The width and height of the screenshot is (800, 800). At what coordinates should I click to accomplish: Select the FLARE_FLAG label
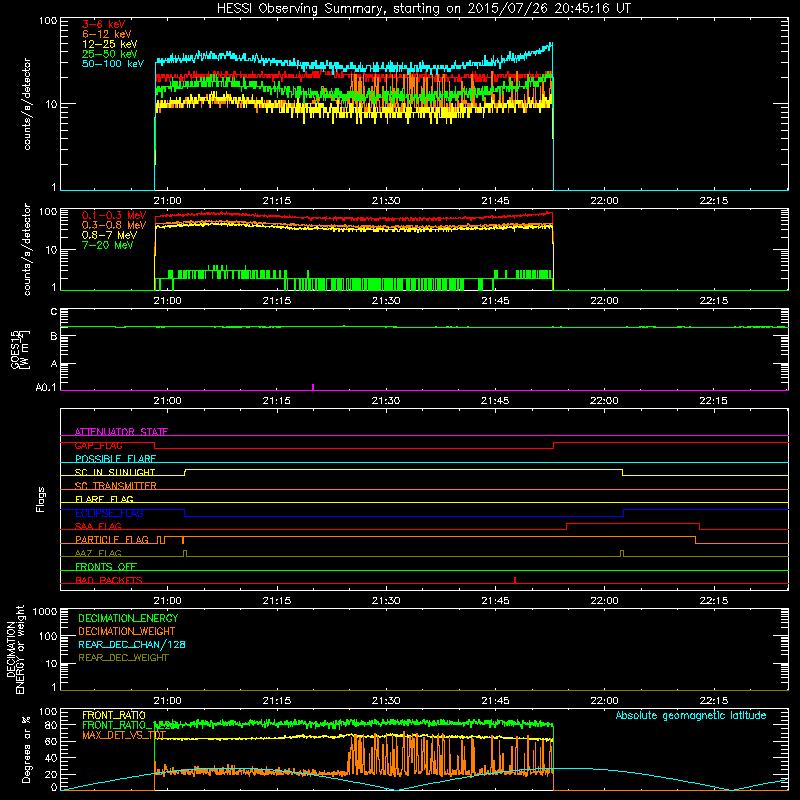pos(104,499)
